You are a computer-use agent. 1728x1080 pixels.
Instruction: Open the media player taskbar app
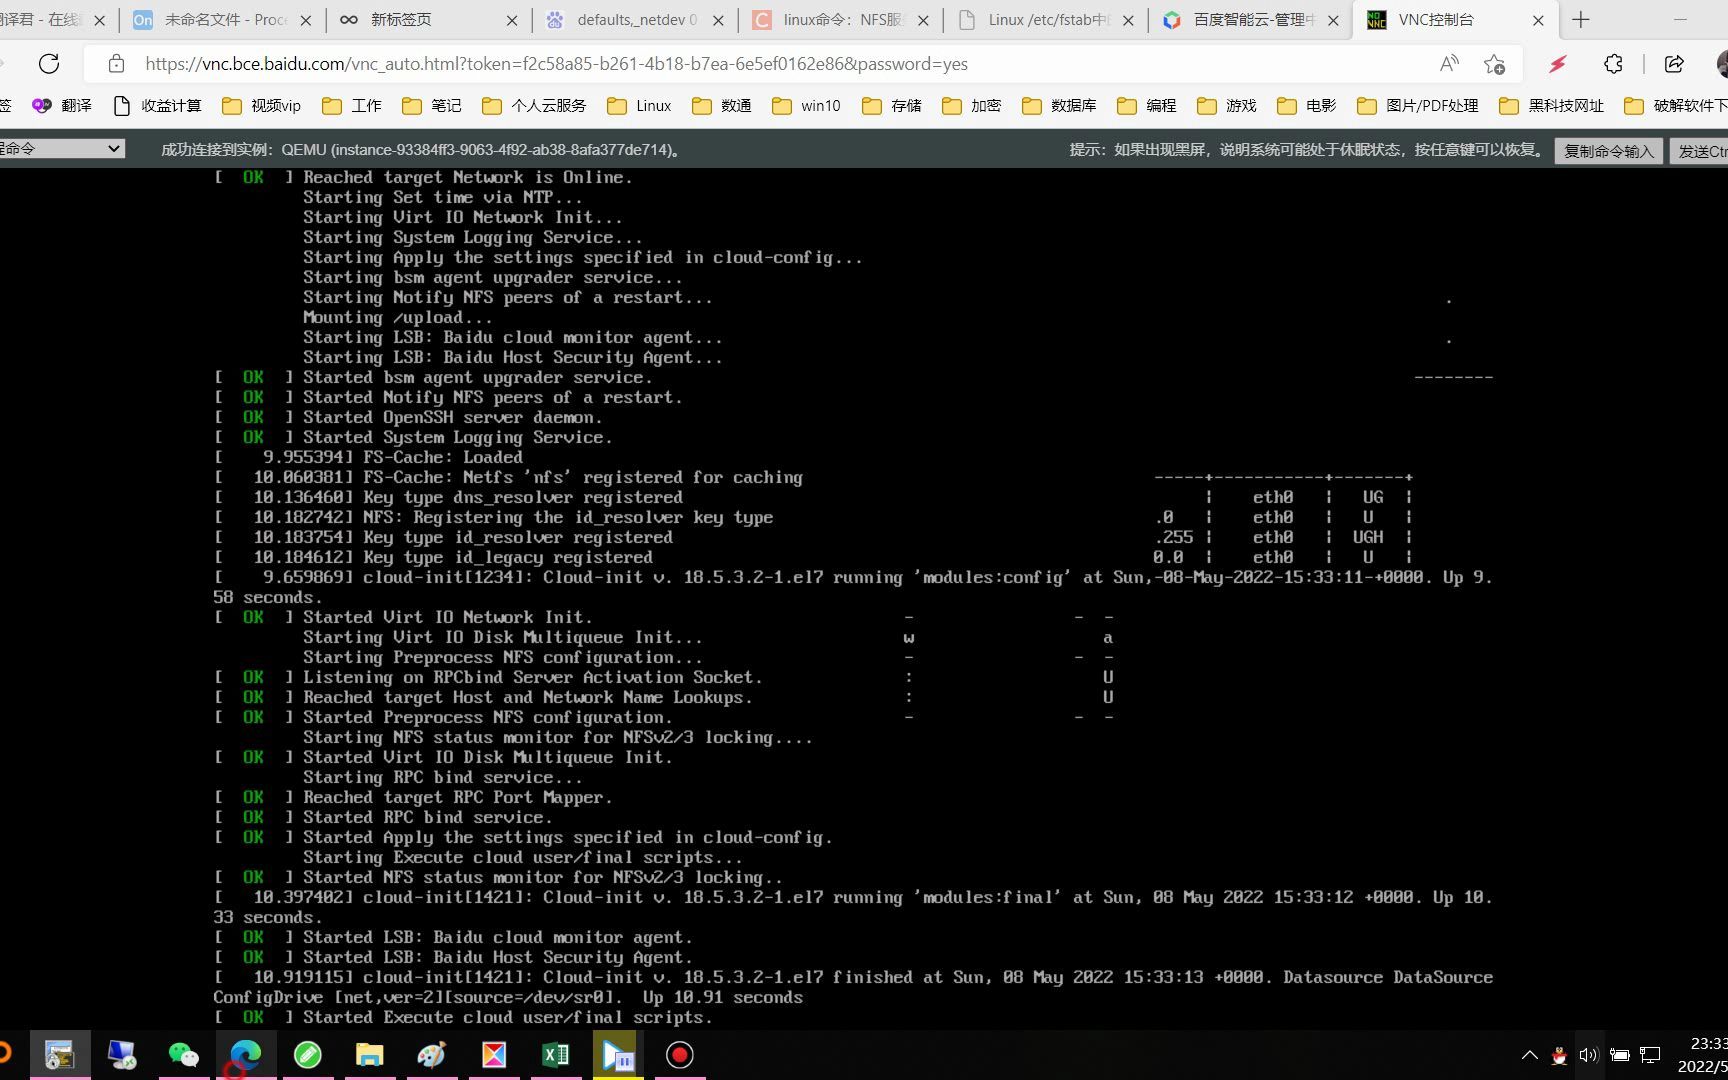(617, 1055)
